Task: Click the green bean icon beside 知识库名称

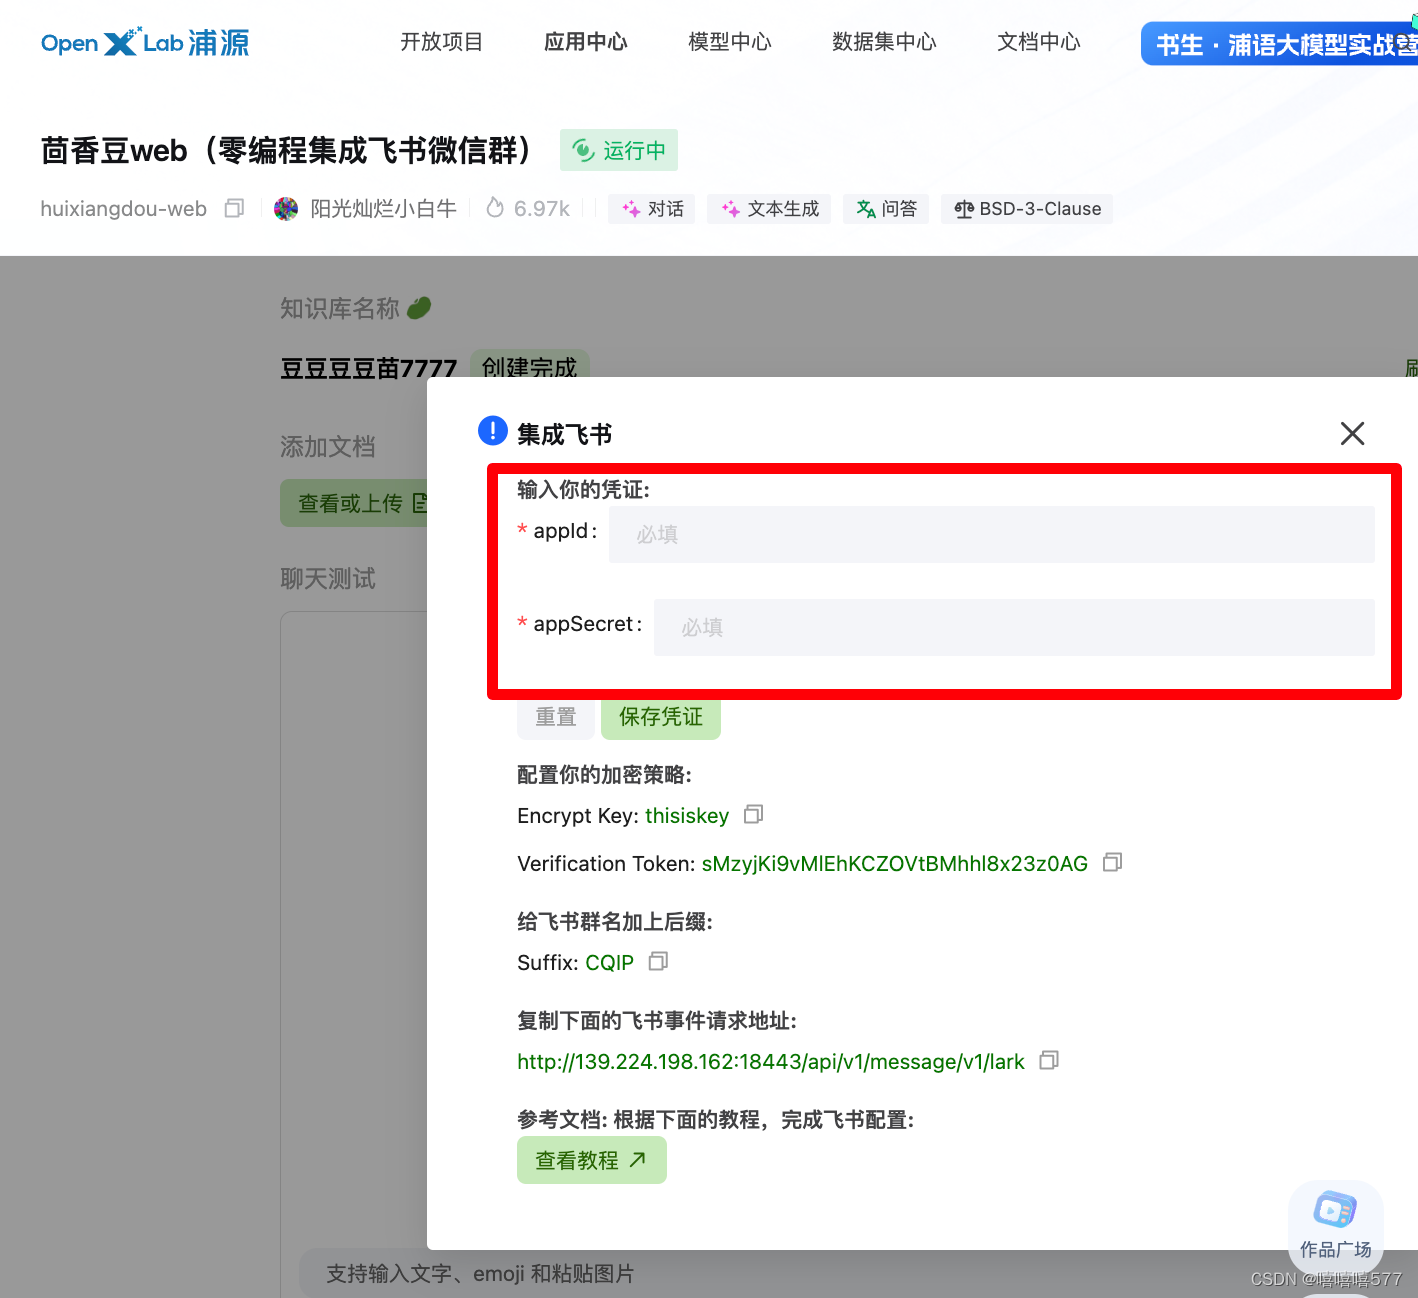Action: 419,307
